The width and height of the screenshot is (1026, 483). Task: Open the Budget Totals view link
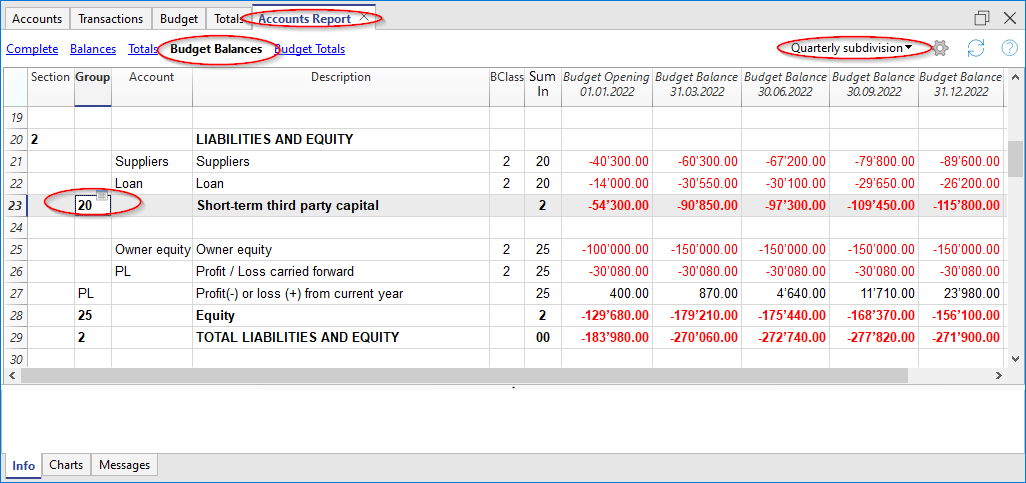311,49
